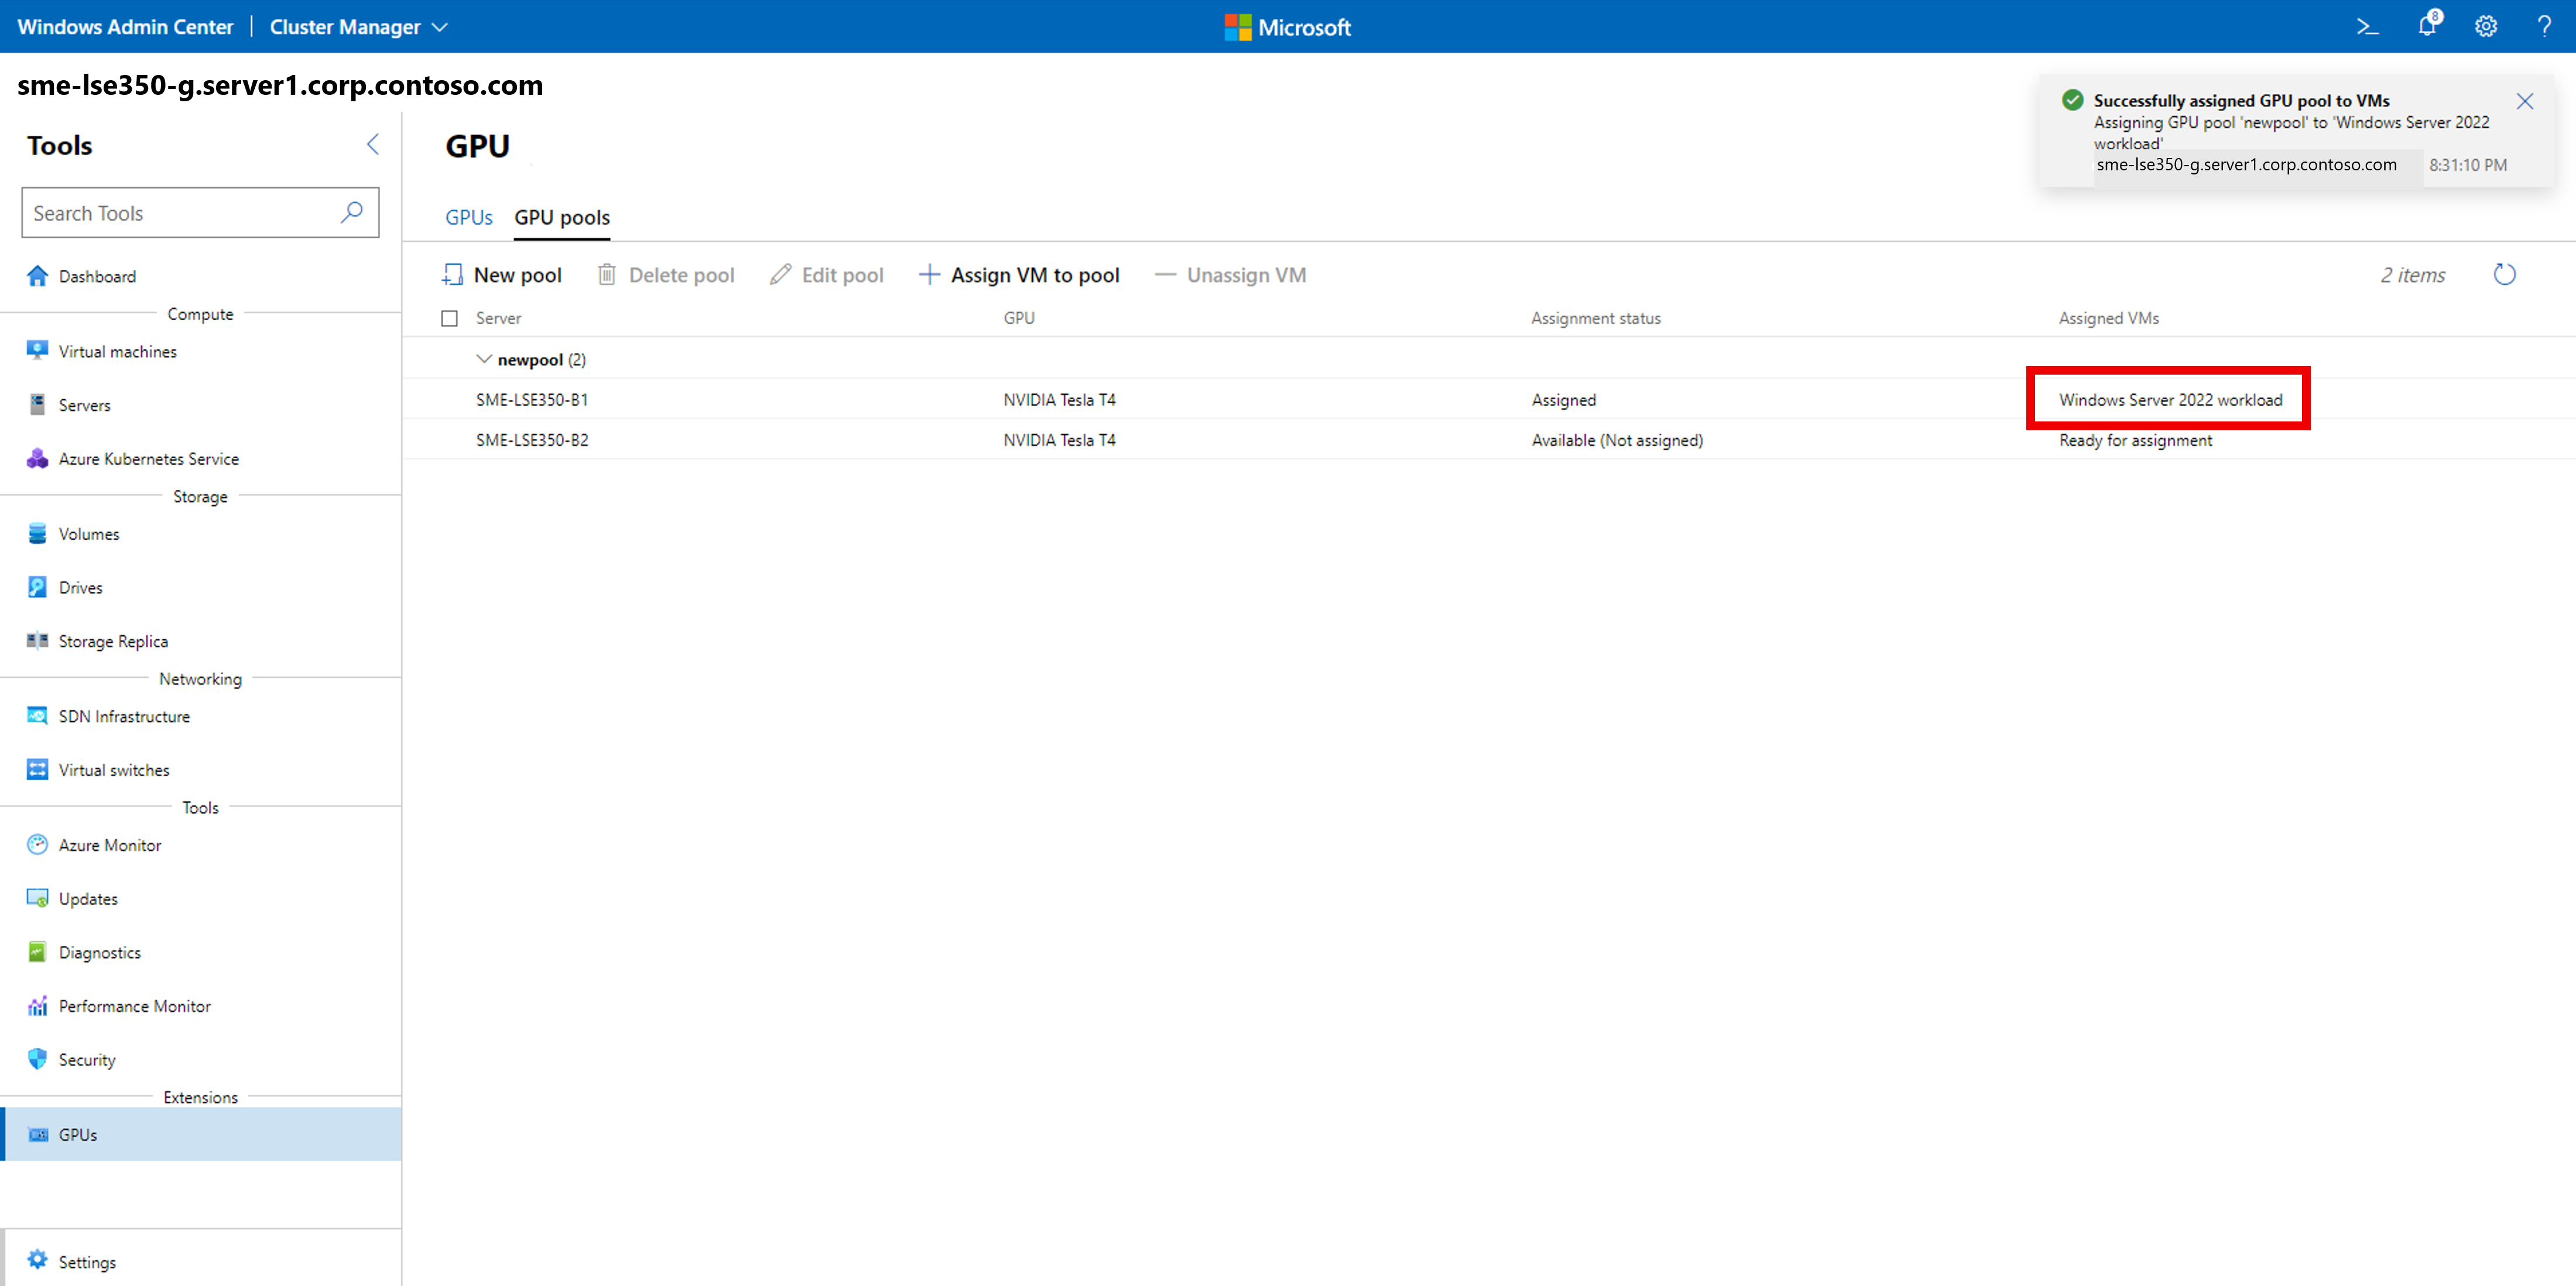Refresh the GPU pools list

2504,274
